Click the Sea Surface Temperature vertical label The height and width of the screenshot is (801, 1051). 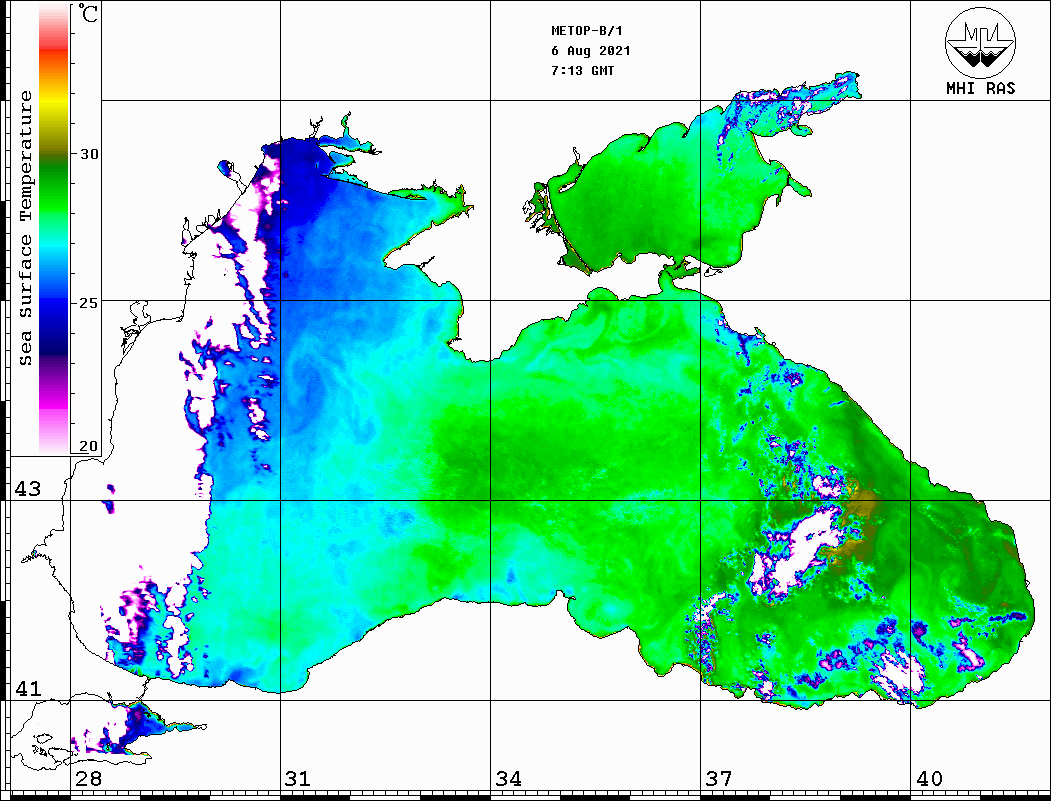click(x=25, y=228)
